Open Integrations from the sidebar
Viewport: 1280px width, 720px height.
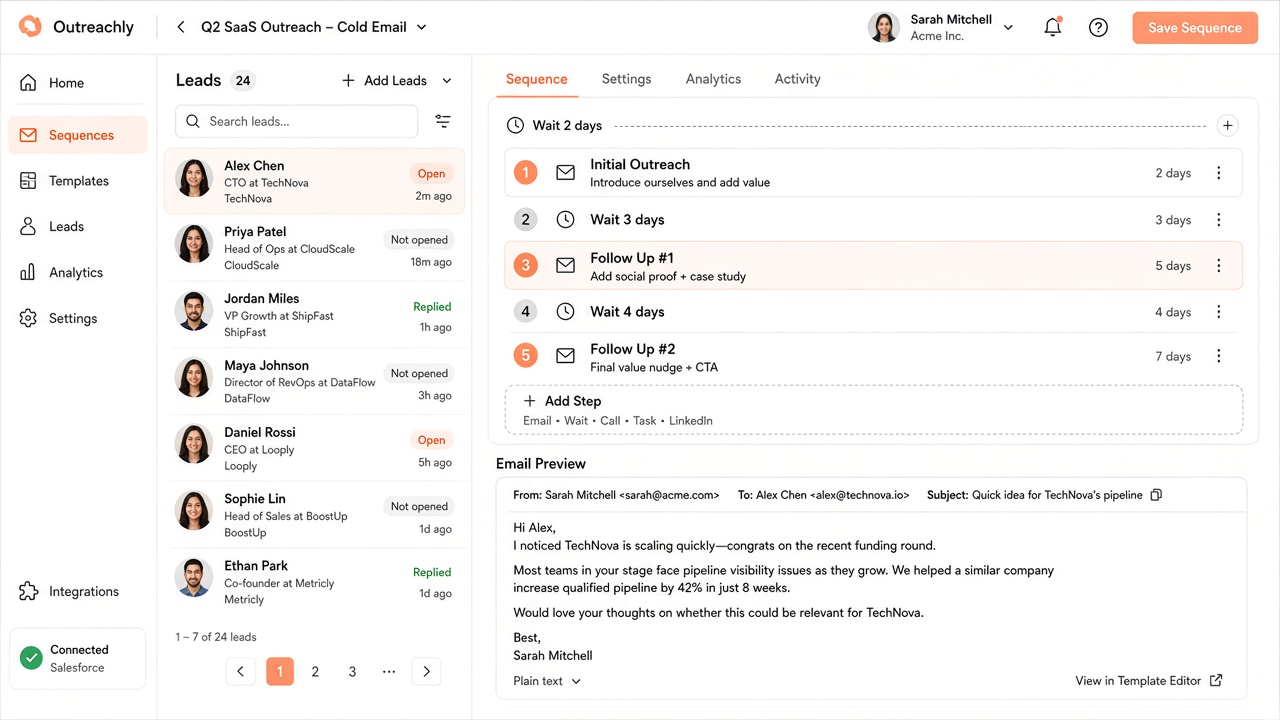[78, 591]
